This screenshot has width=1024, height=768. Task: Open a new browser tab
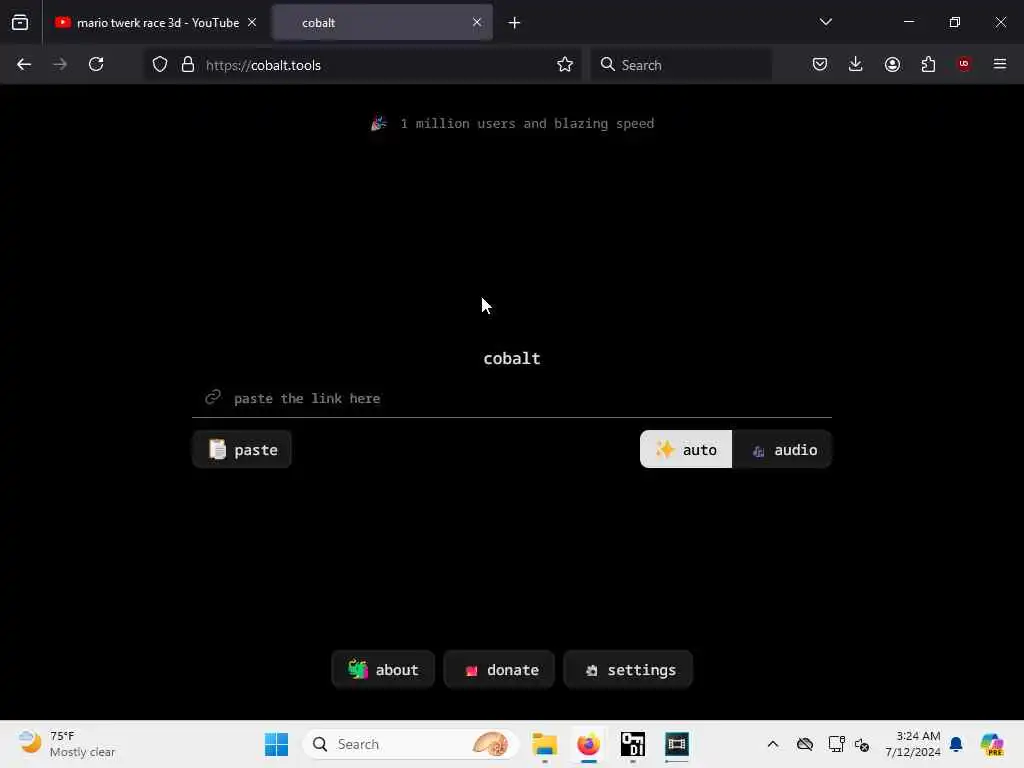coord(514,23)
